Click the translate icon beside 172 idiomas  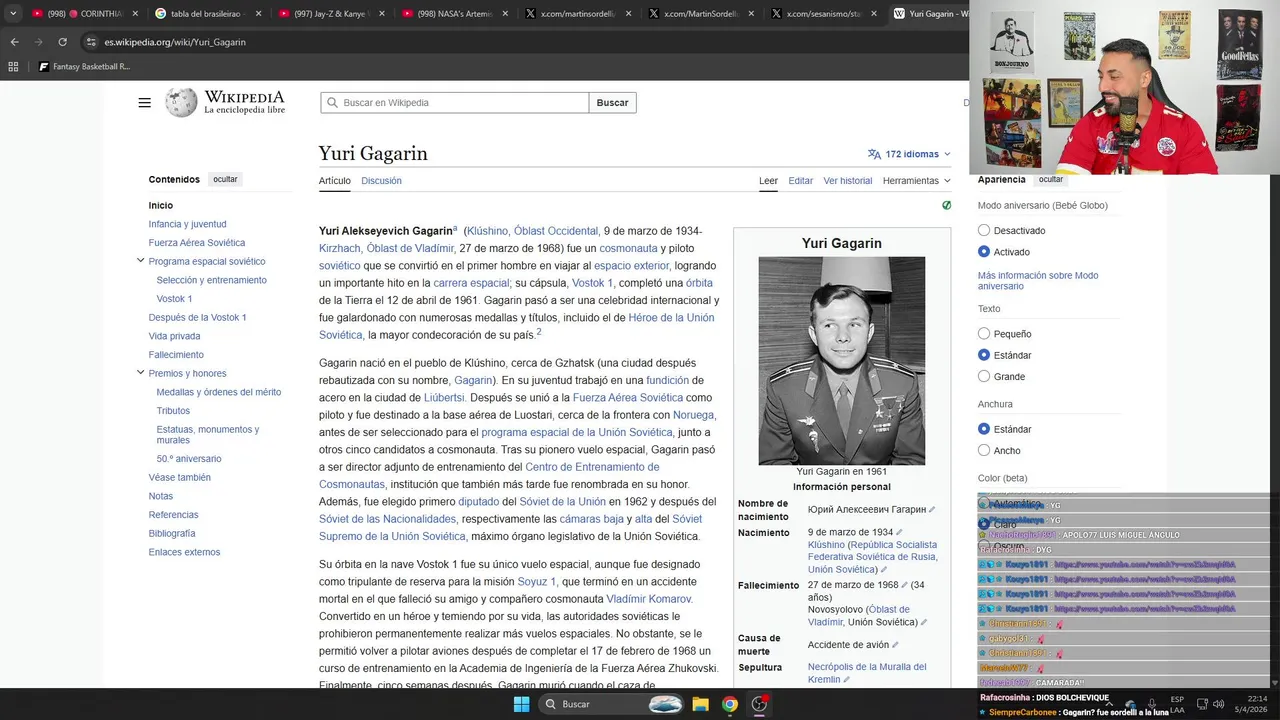(x=874, y=154)
